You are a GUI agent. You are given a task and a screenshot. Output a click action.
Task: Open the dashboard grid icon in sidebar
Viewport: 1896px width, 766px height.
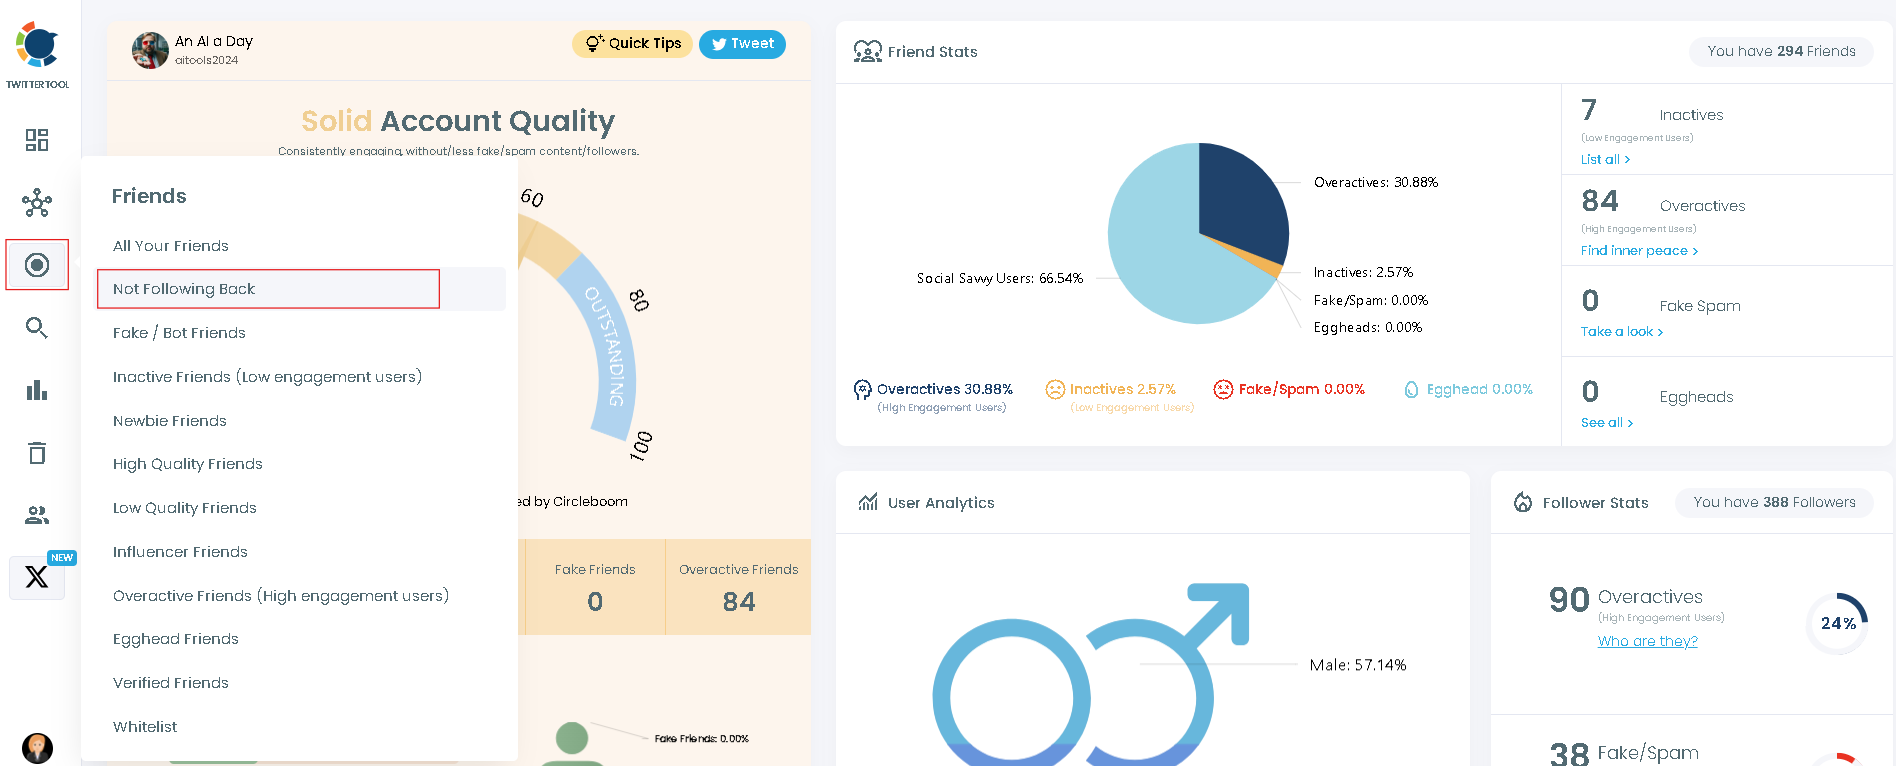click(37, 140)
